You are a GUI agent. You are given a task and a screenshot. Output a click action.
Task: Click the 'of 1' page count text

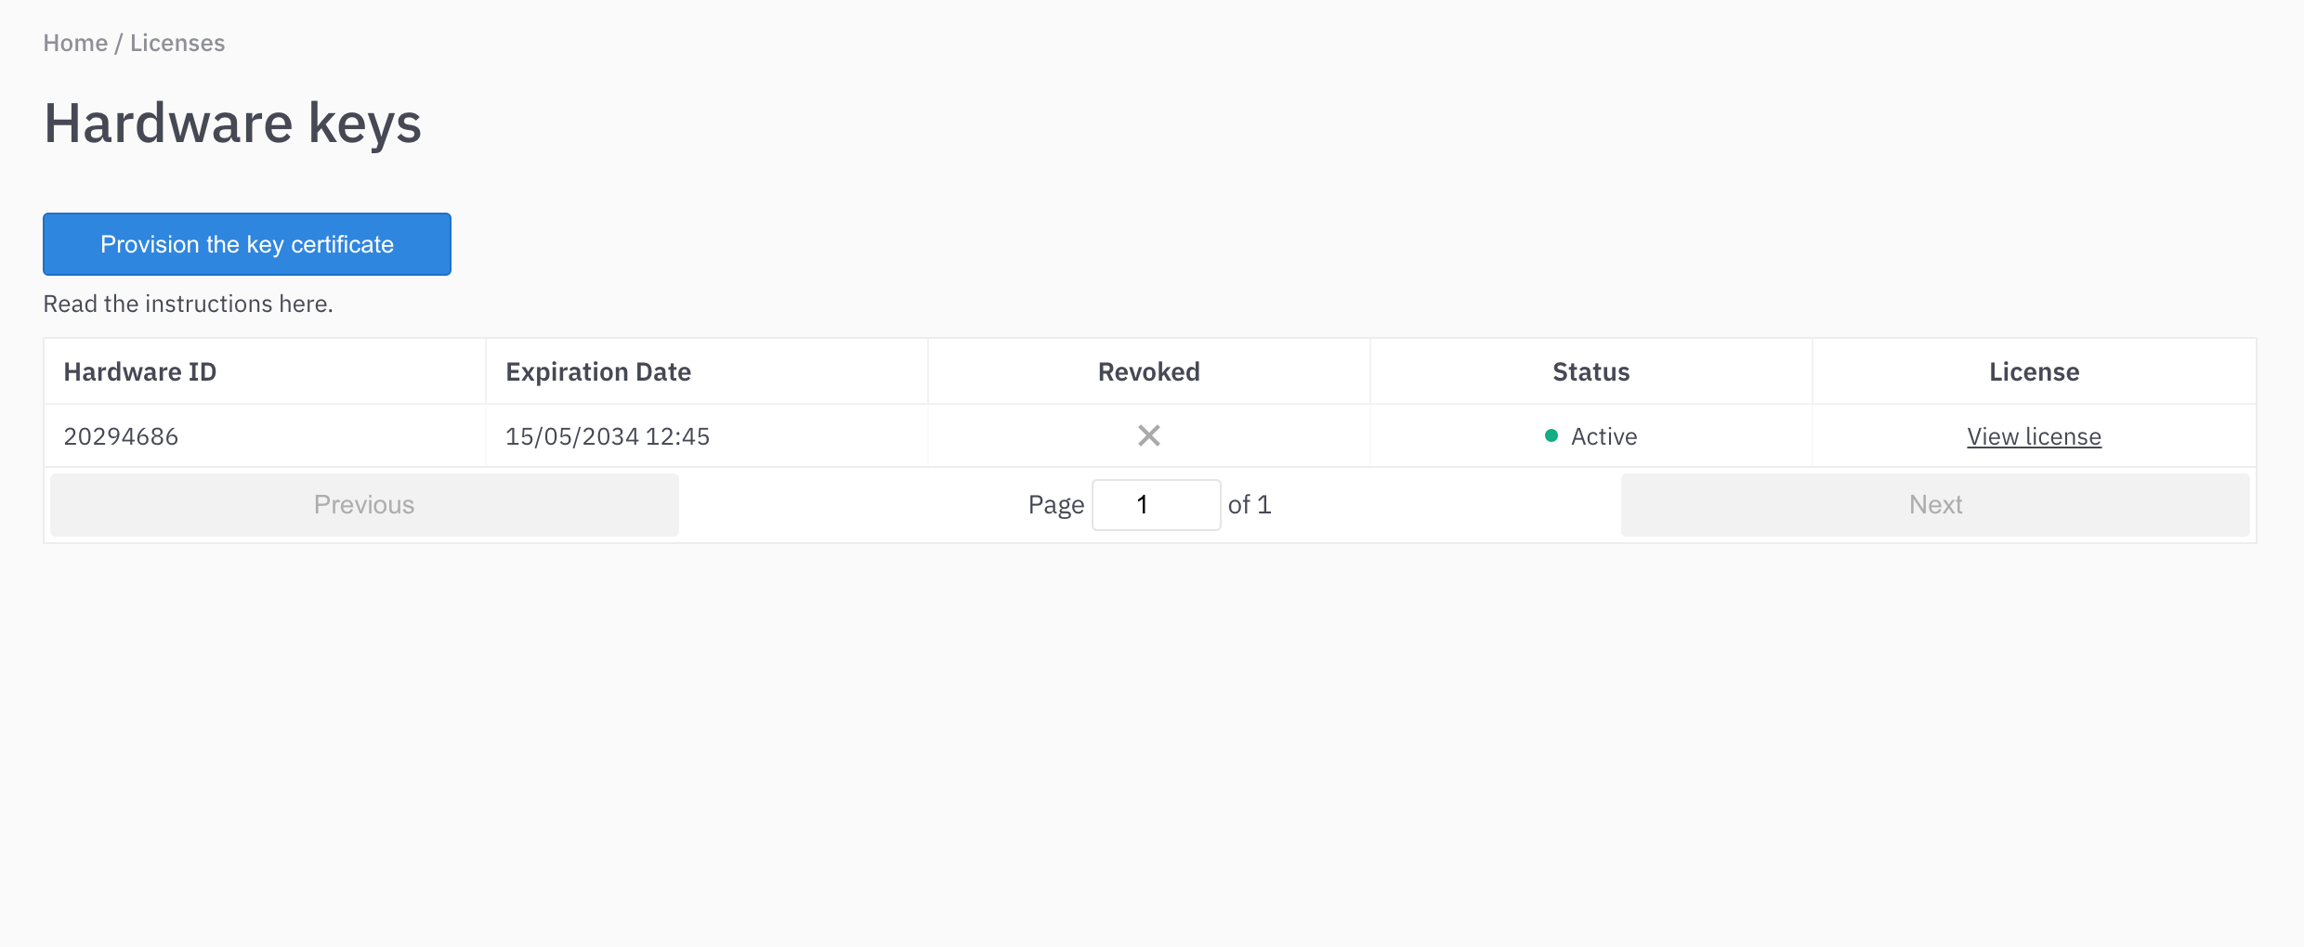click(x=1249, y=505)
